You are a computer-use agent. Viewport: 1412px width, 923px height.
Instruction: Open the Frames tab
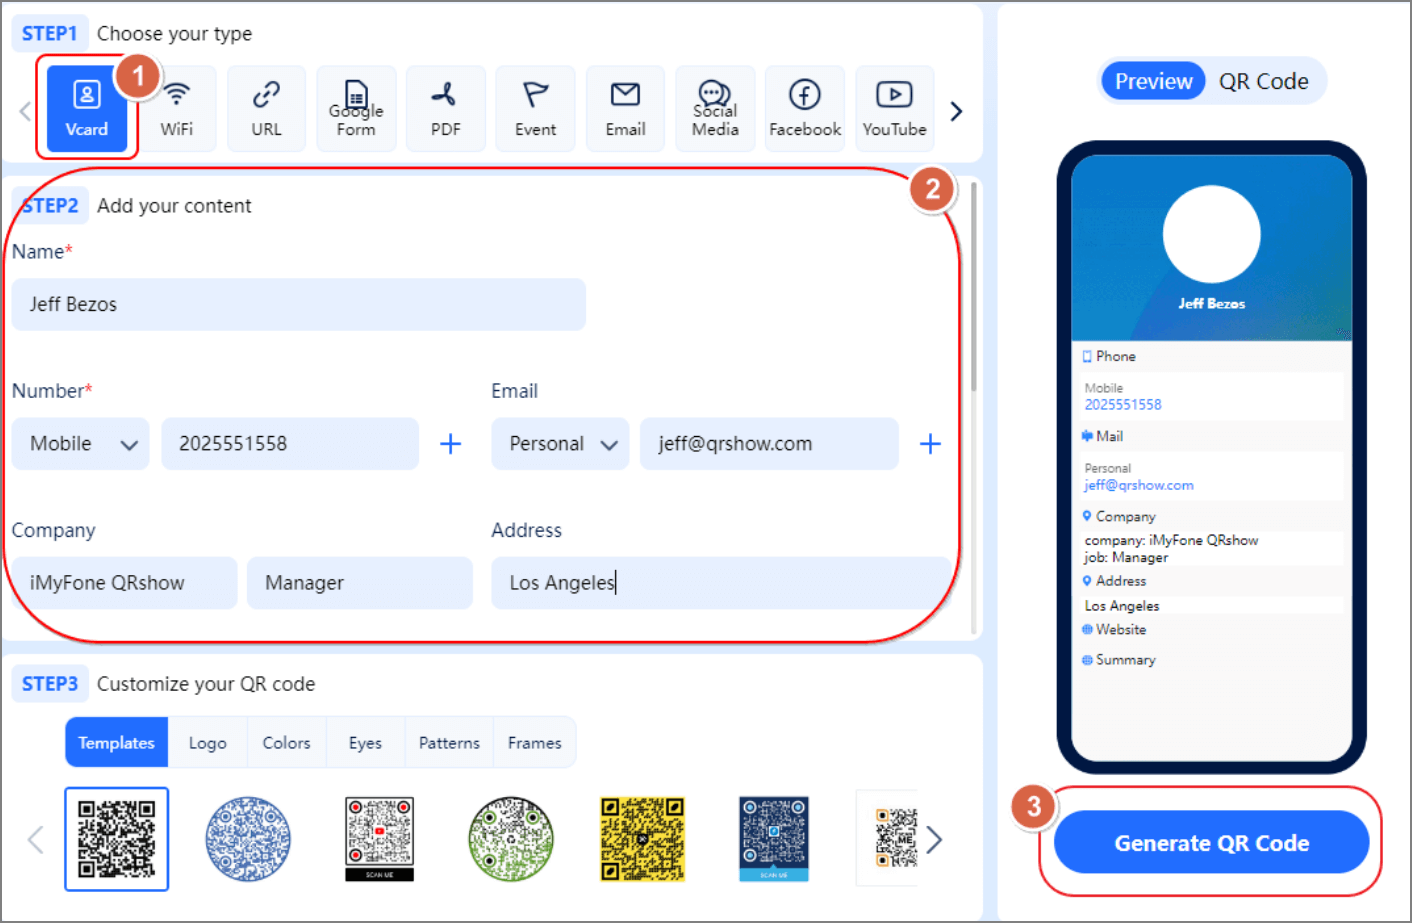535,743
